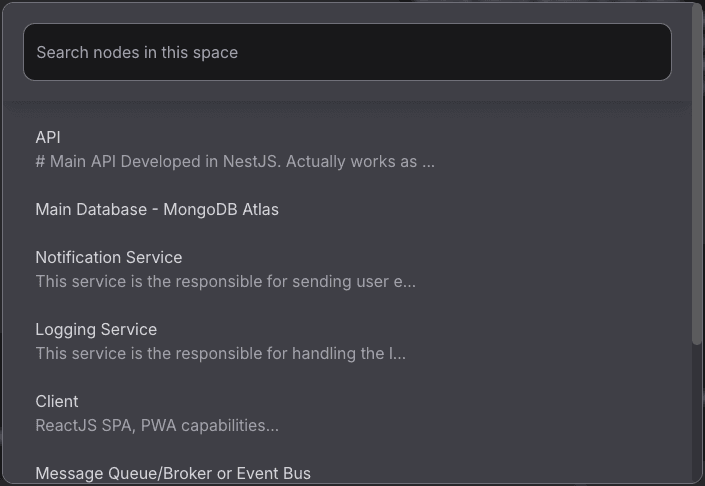Click the word 'Logging' in service title
705x486 pixels.
[x=64, y=330]
